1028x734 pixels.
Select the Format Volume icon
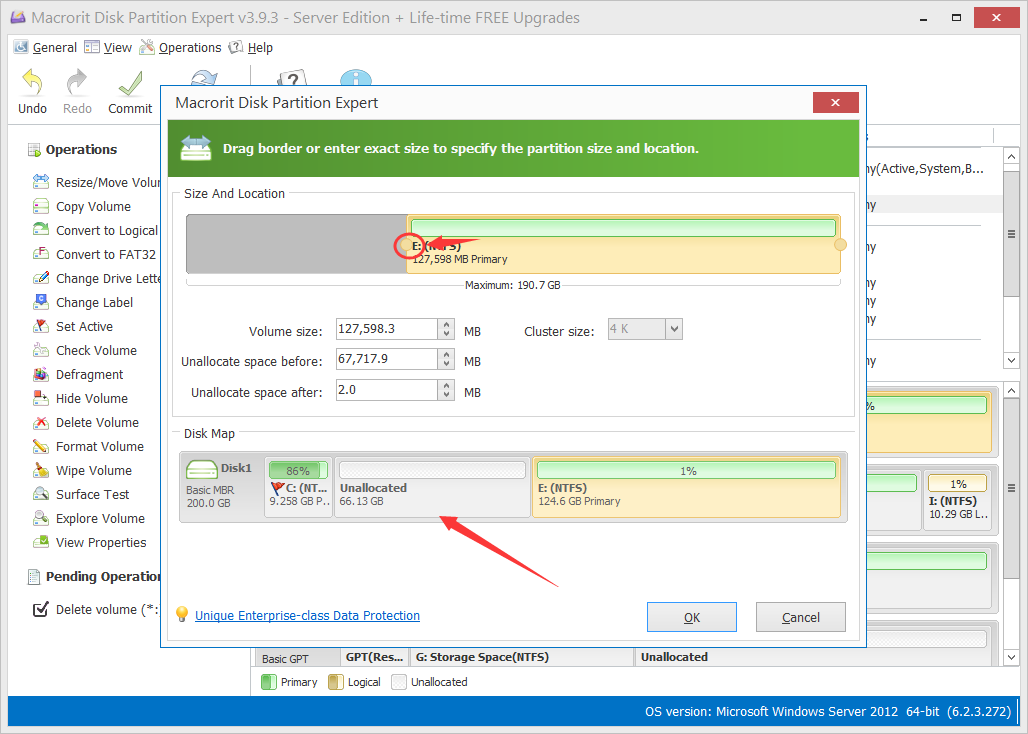(41, 446)
